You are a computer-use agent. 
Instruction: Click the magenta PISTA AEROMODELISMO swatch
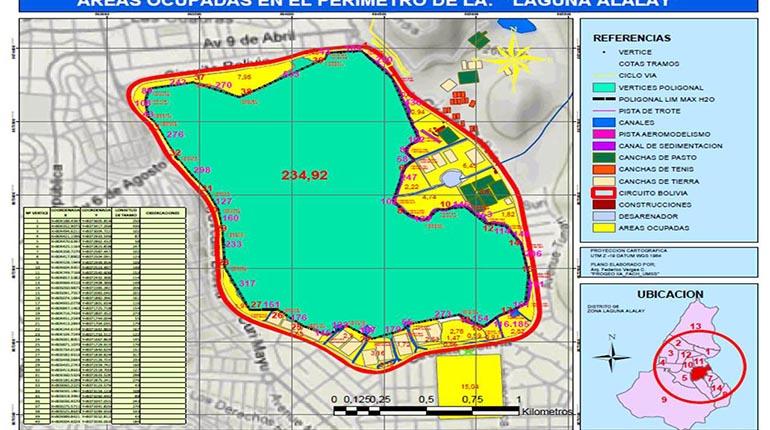click(x=604, y=134)
